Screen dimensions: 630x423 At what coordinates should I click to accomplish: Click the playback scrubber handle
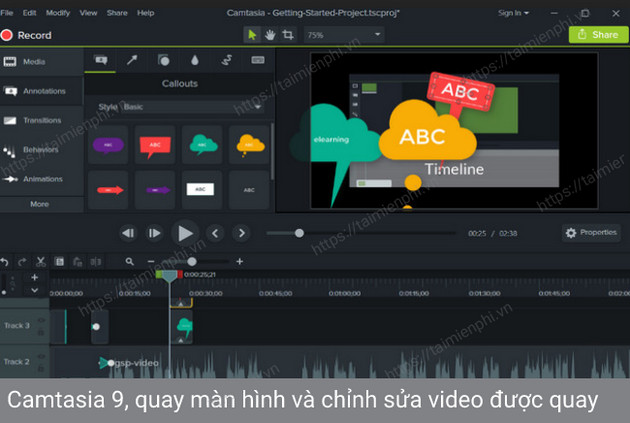click(299, 233)
